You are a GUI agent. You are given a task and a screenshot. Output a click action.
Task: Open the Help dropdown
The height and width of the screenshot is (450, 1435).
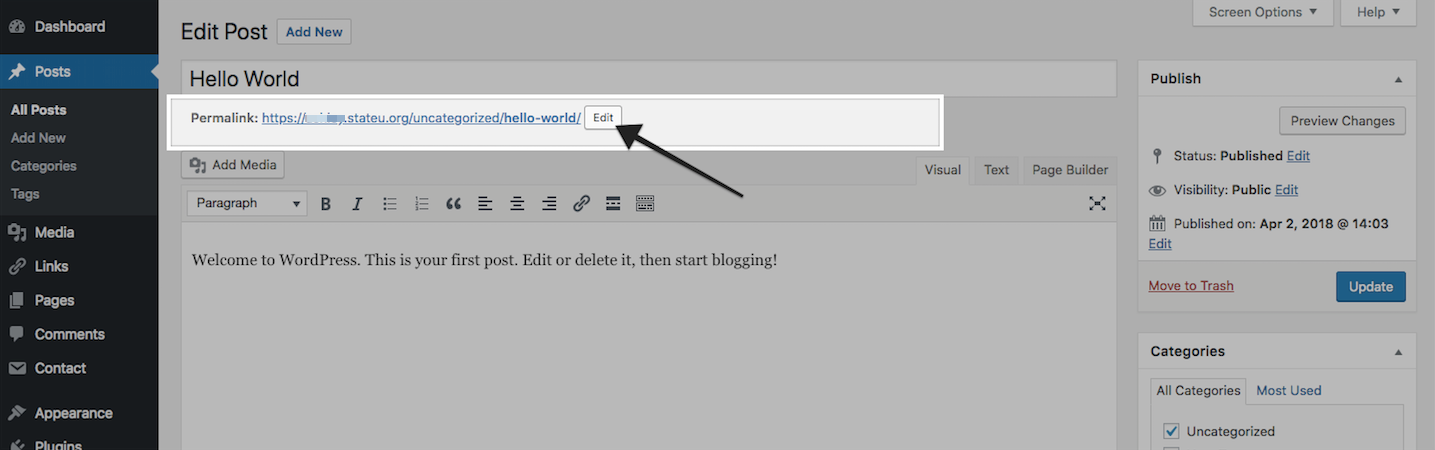[1378, 12]
